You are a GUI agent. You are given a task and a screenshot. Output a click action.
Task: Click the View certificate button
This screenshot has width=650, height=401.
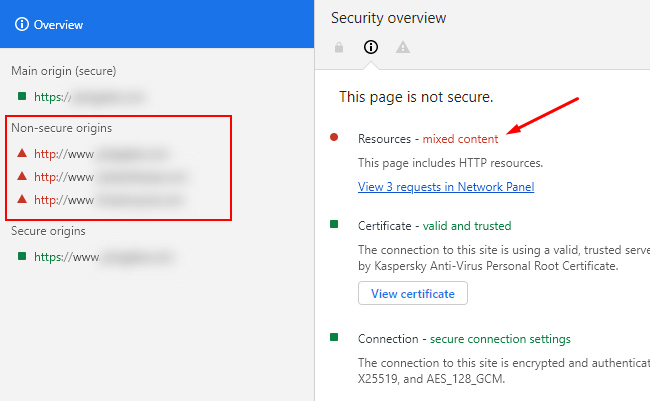(413, 293)
